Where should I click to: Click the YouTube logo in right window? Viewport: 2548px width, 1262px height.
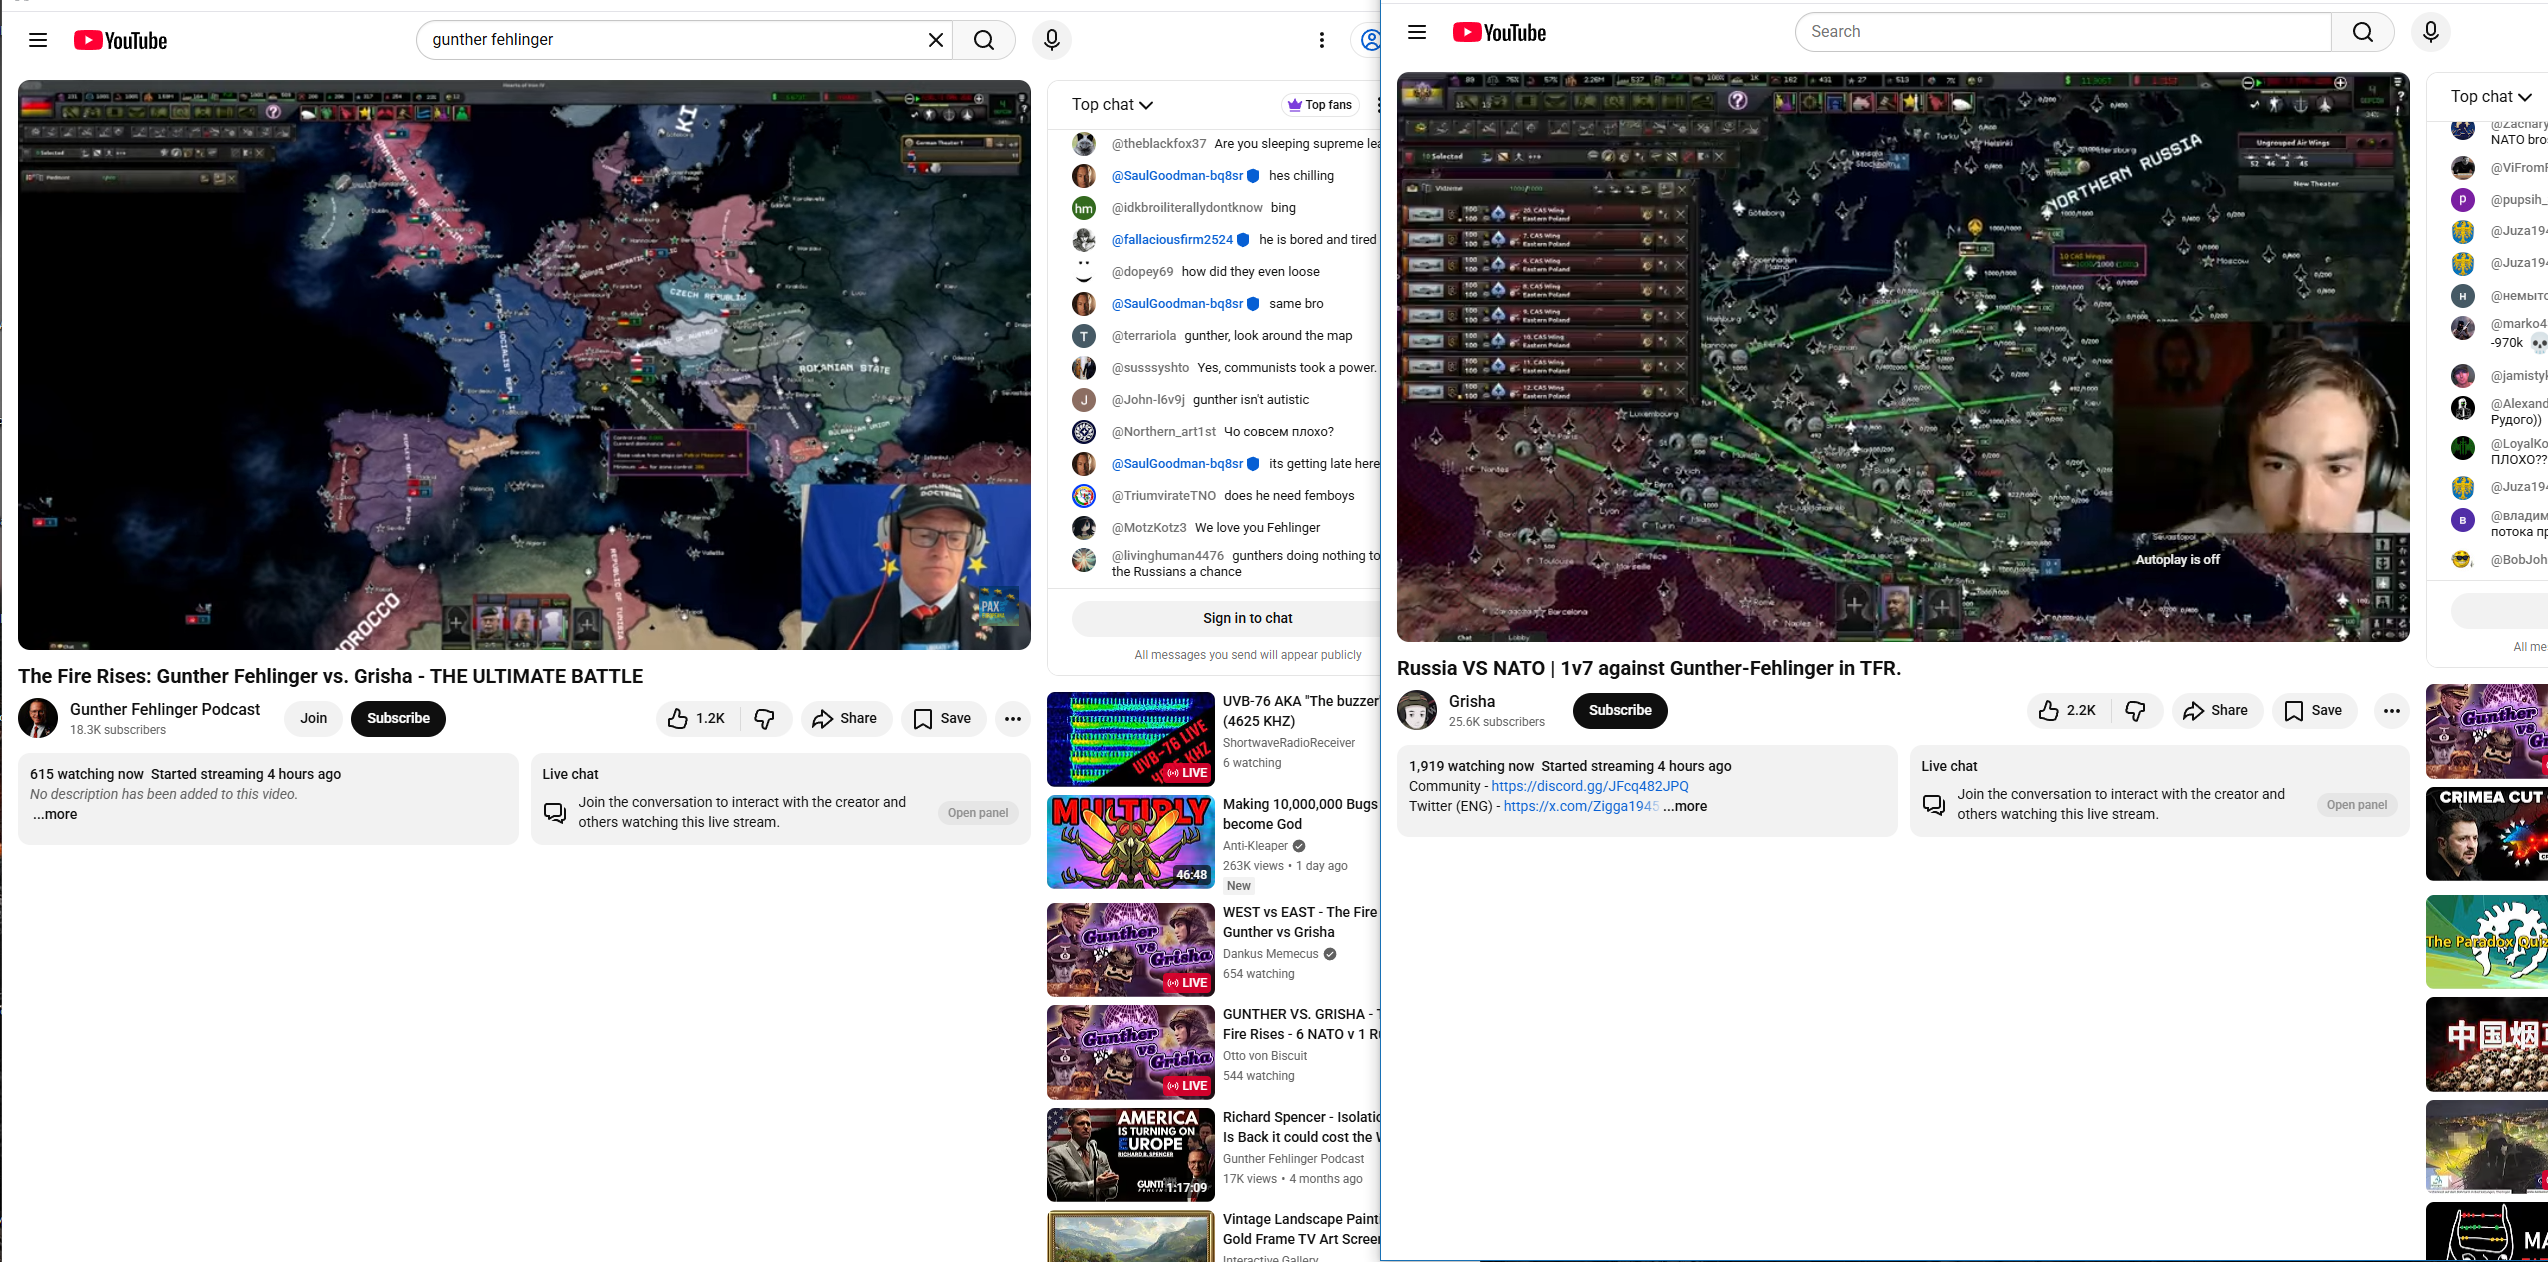pos(1499,33)
